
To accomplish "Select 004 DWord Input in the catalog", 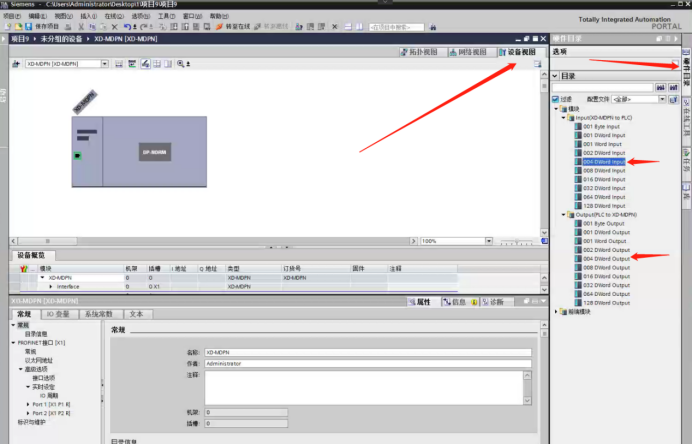I will tap(604, 162).
